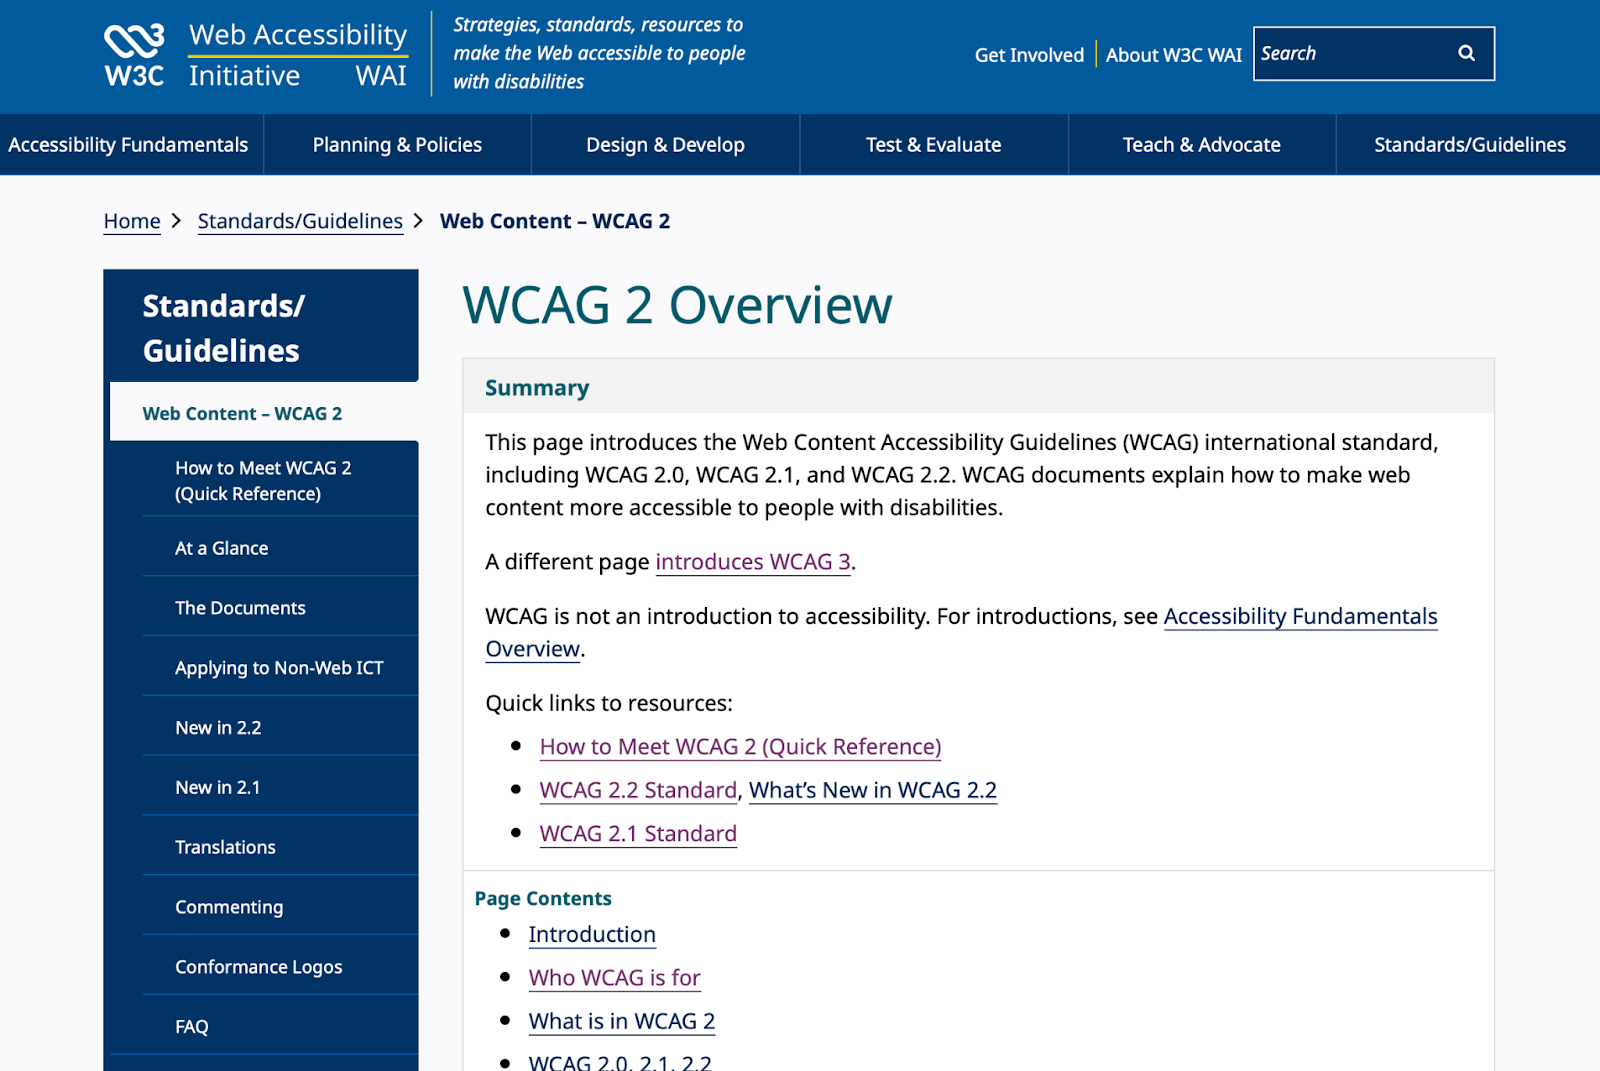Click the Web Accessibility Initiative WAI title
The width and height of the screenshot is (1600, 1071).
[x=298, y=55]
